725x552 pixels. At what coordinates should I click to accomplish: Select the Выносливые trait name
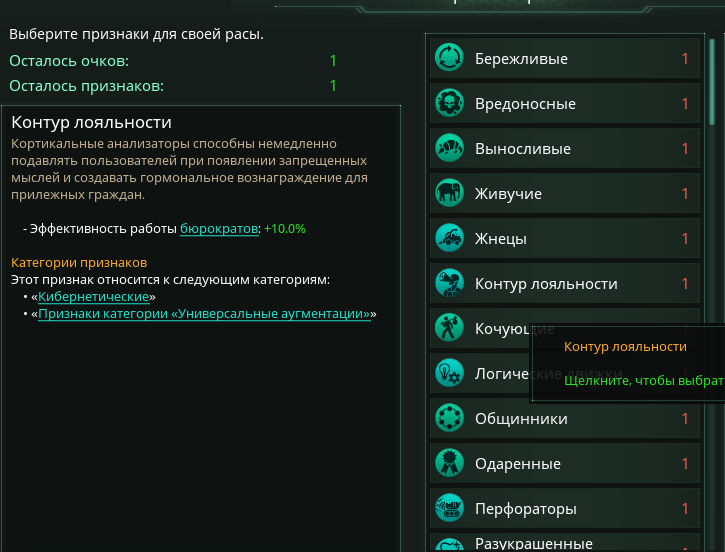click(x=522, y=149)
